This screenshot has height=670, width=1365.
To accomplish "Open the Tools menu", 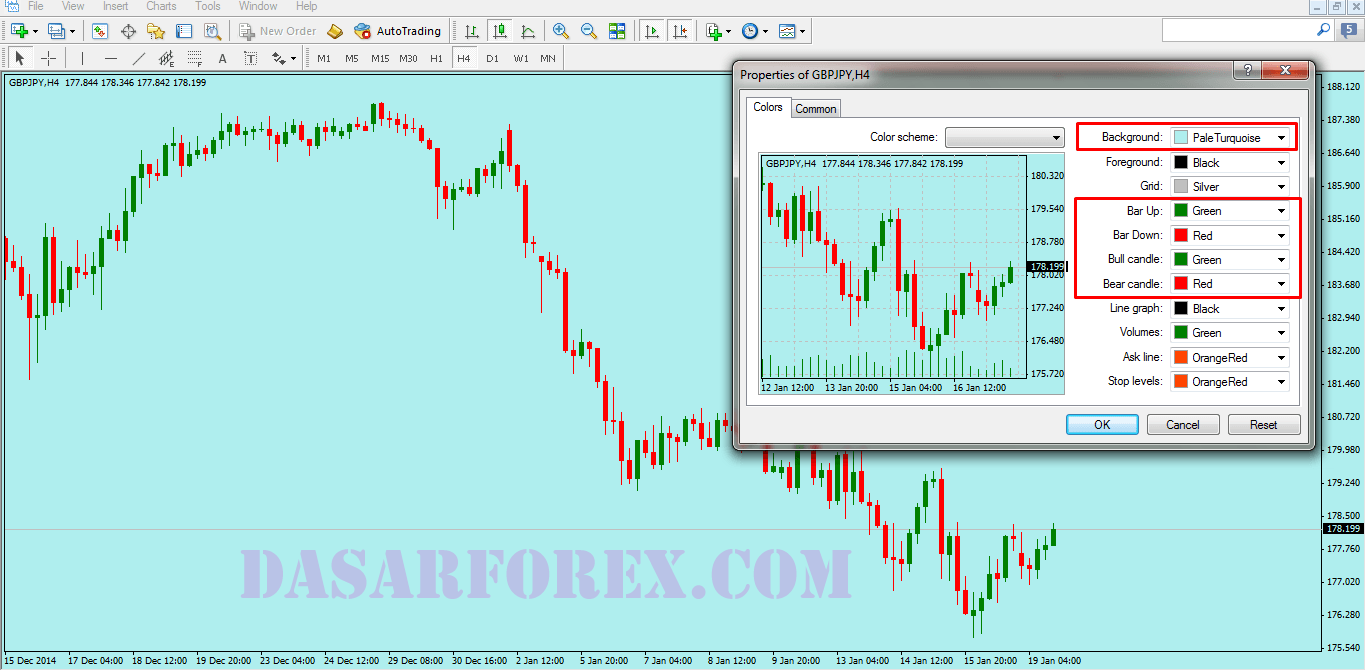I will pyautogui.click(x=208, y=6).
